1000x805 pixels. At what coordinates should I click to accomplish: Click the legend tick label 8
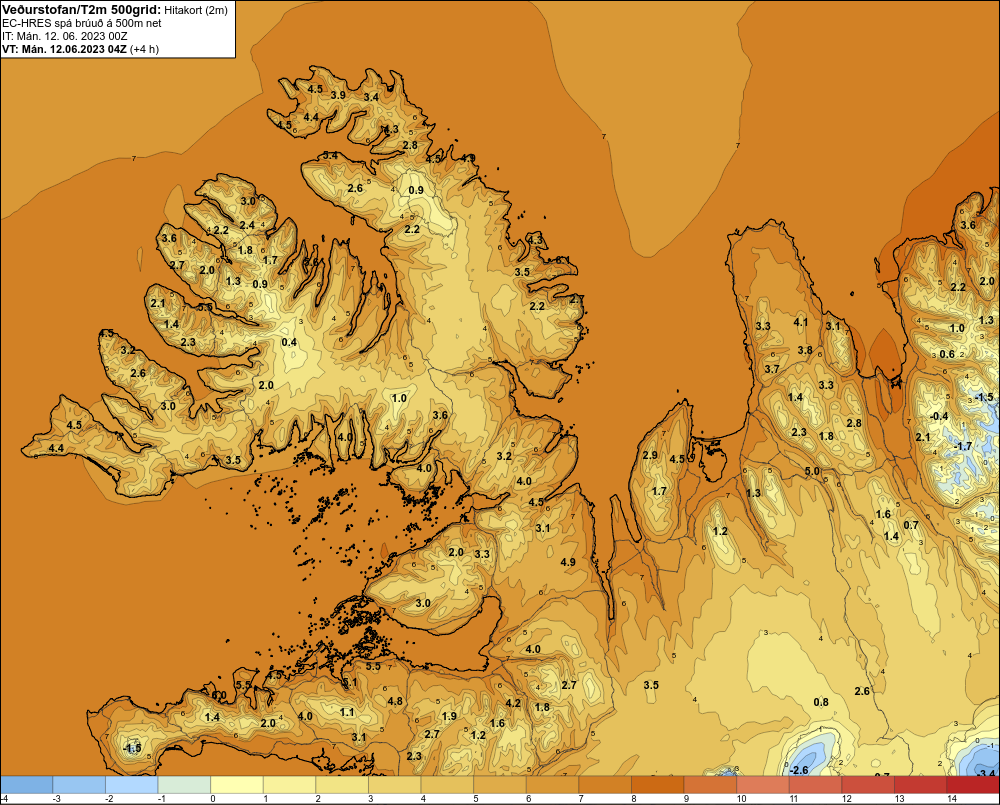[634, 799]
